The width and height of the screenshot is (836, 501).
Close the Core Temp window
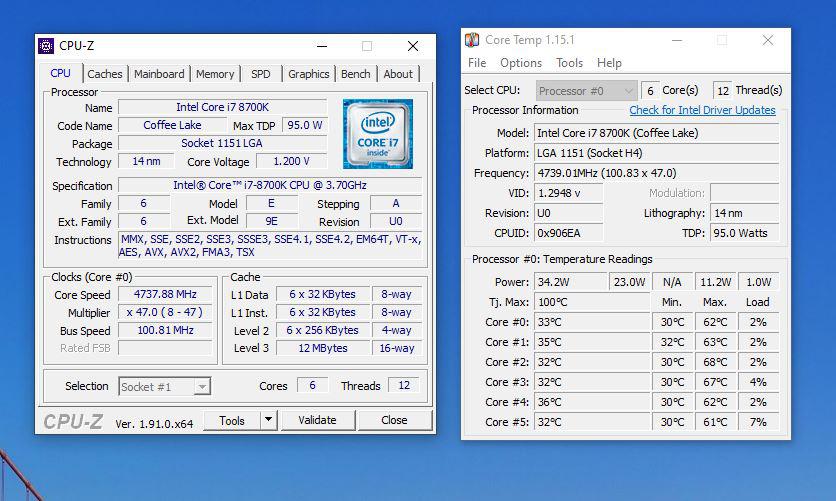point(768,40)
